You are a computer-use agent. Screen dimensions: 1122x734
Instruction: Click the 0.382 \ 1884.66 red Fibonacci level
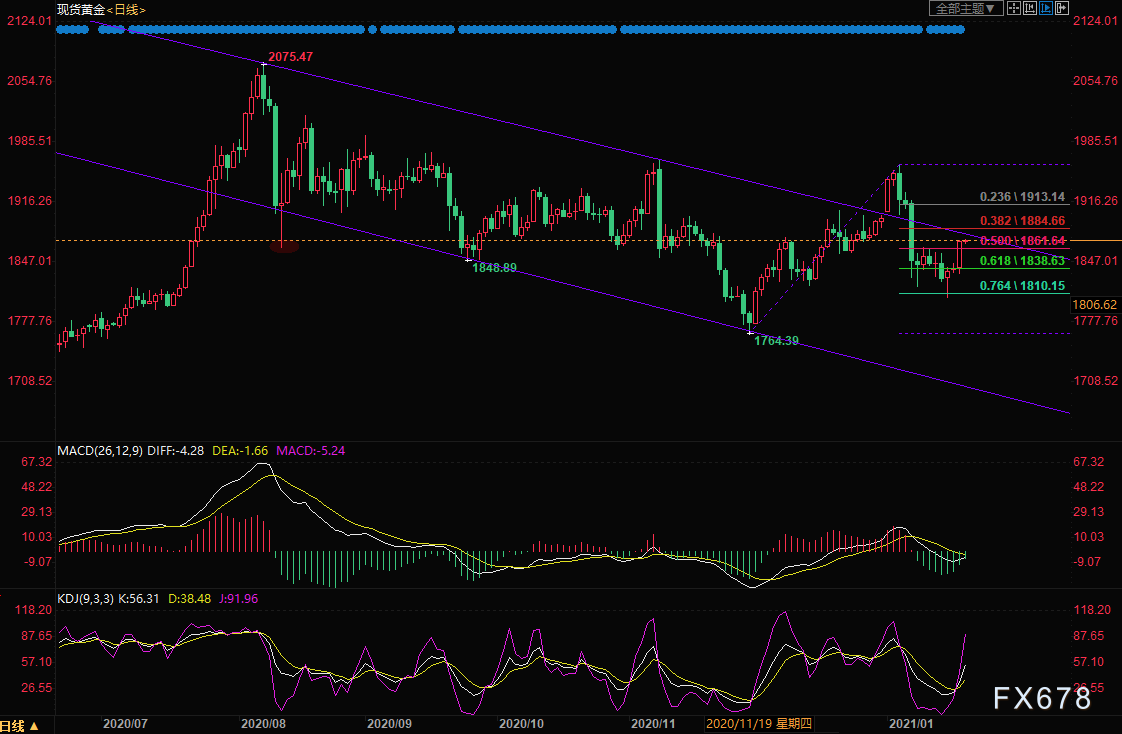(1022, 221)
